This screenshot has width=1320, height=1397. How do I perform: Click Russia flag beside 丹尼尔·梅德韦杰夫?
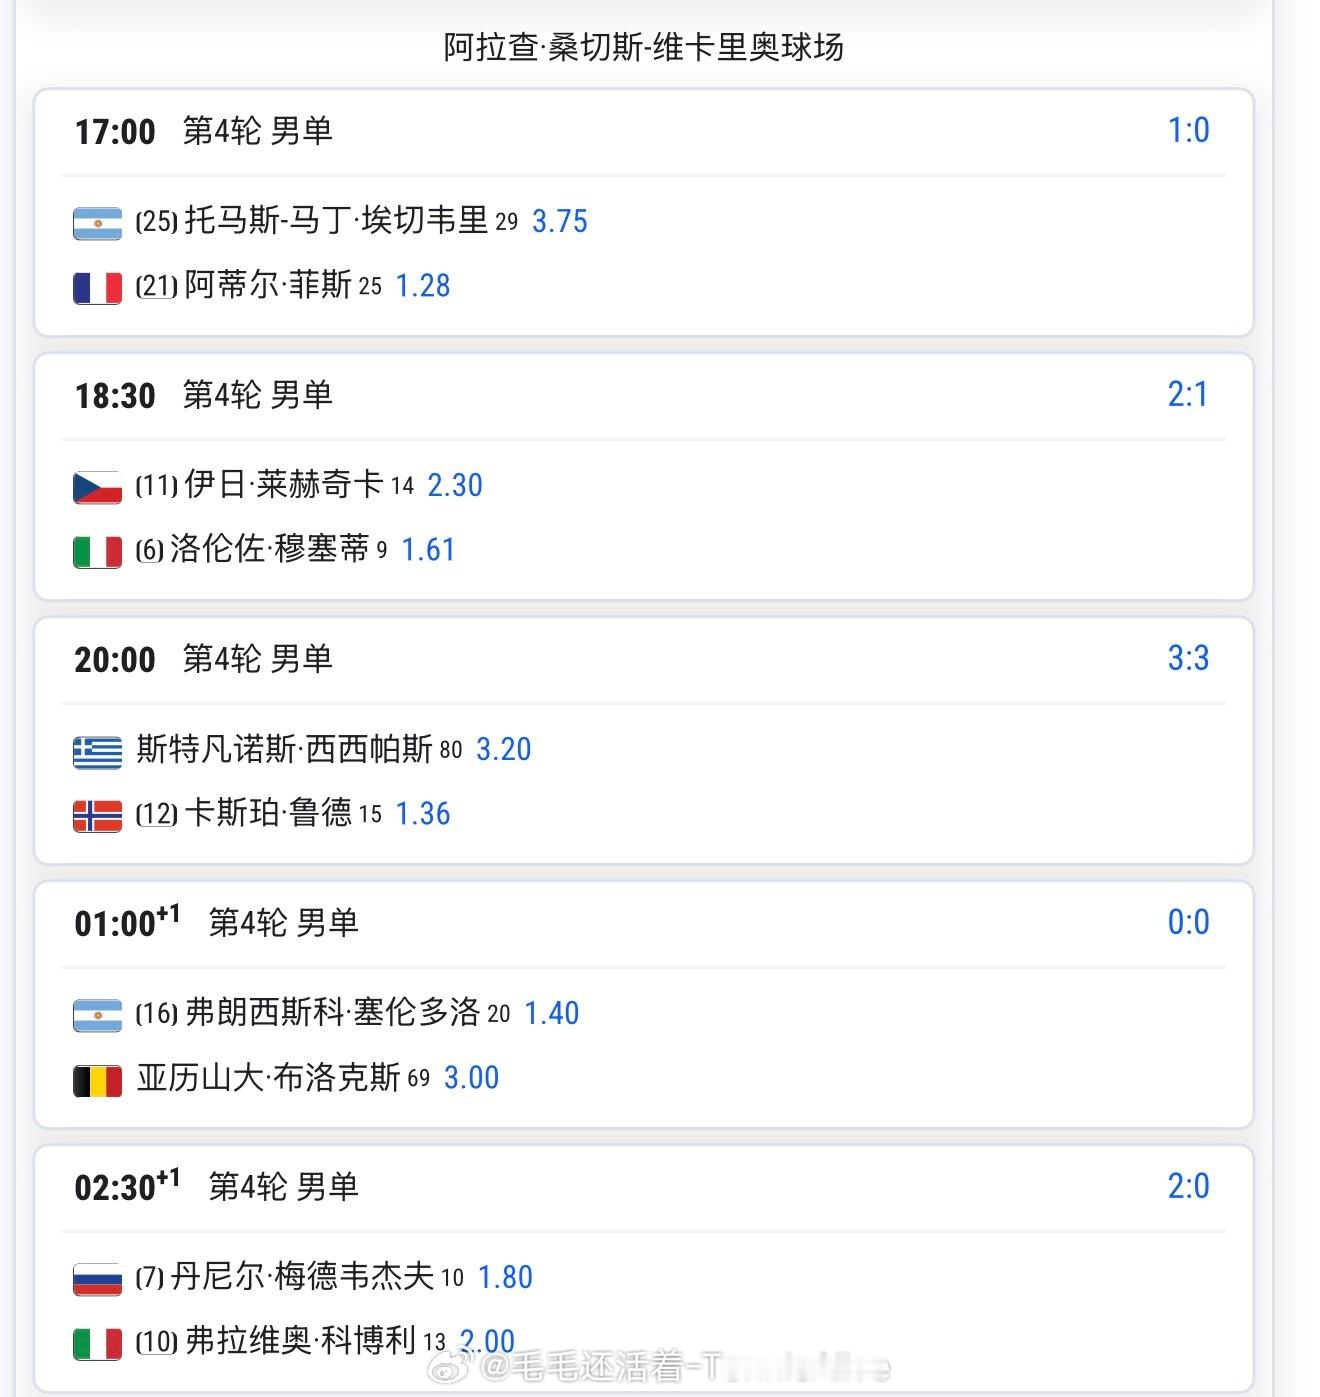pyautogui.click(x=97, y=1279)
